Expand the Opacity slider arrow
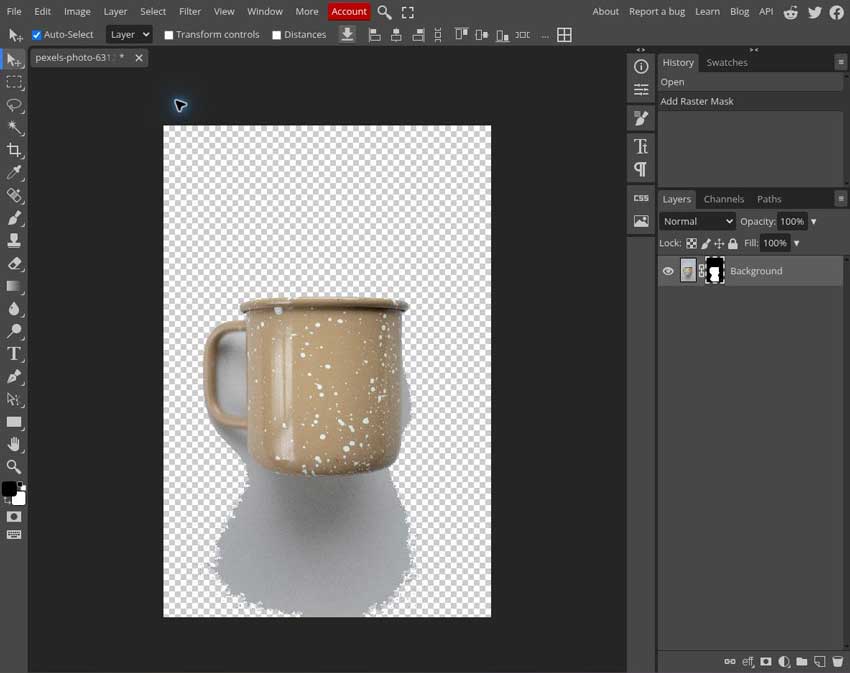 click(814, 222)
